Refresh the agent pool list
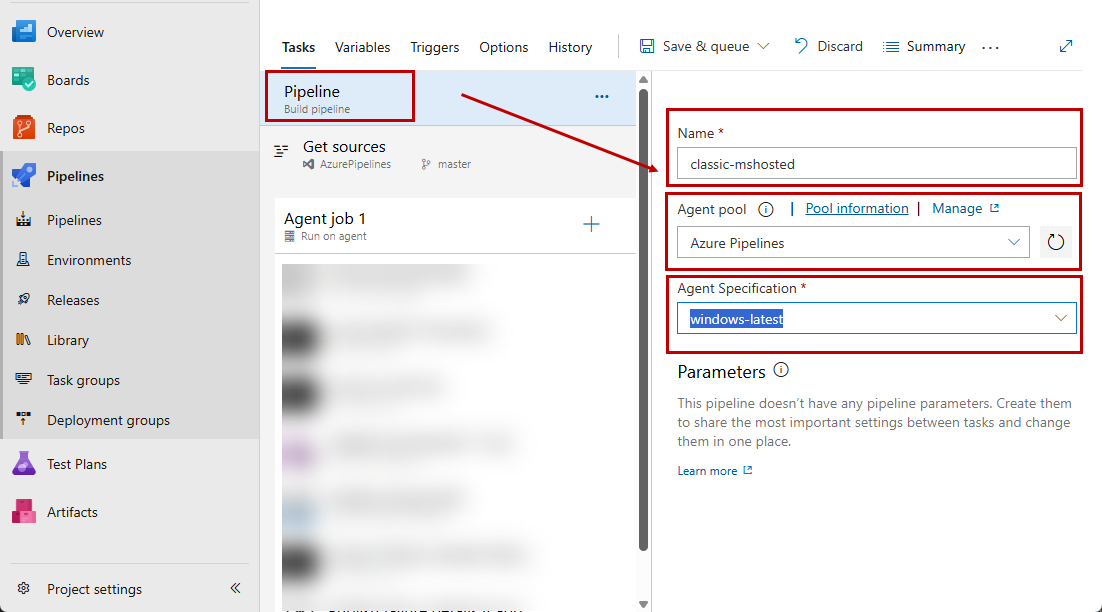This screenshot has height=612, width=1102. 1056,242
